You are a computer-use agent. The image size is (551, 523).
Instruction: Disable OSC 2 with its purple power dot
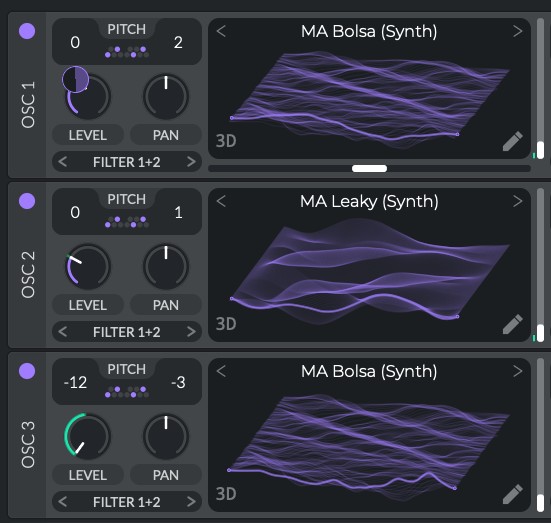point(27,201)
